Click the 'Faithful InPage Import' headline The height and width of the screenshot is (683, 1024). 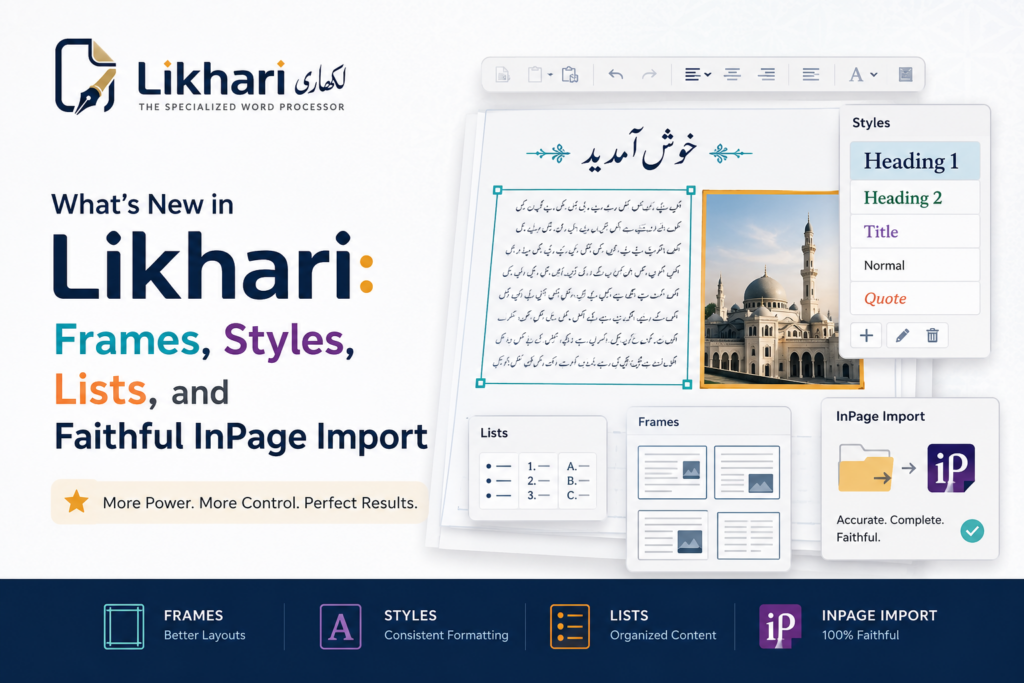point(241,437)
